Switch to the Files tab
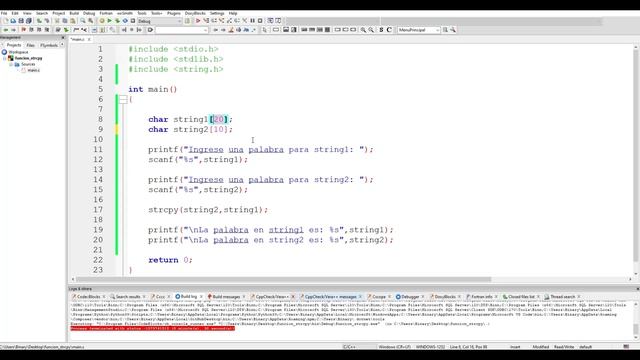Image resolution: width=640 pixels, height=360 pixels. pyautogui.click(x=31, y=45)
